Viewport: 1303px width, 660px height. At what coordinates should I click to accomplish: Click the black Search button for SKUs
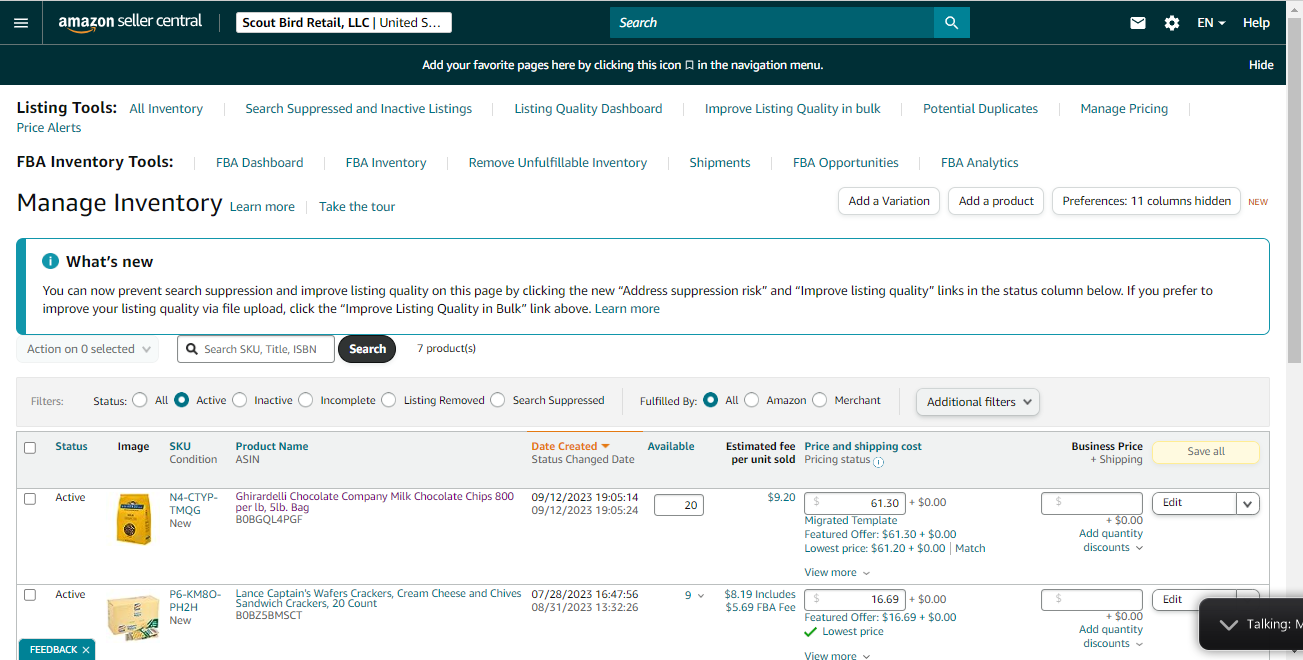click(x=367, y=349)
